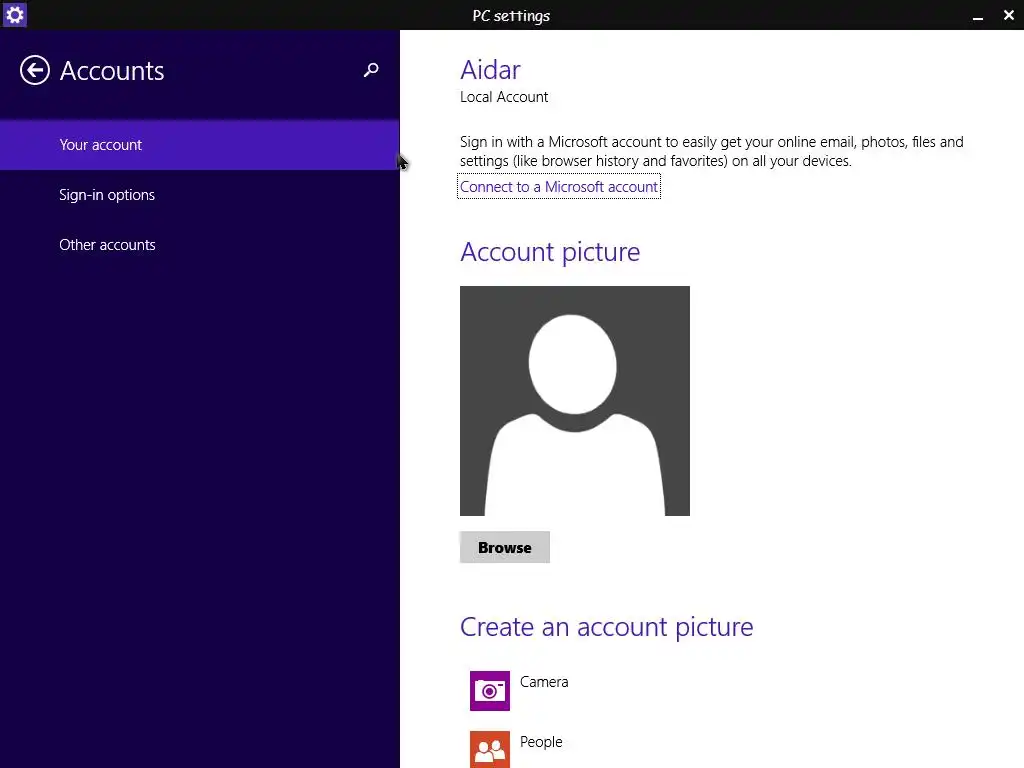The image size is (1024, 768).
Task: Open the People app icon
Action: pos(490,750)
